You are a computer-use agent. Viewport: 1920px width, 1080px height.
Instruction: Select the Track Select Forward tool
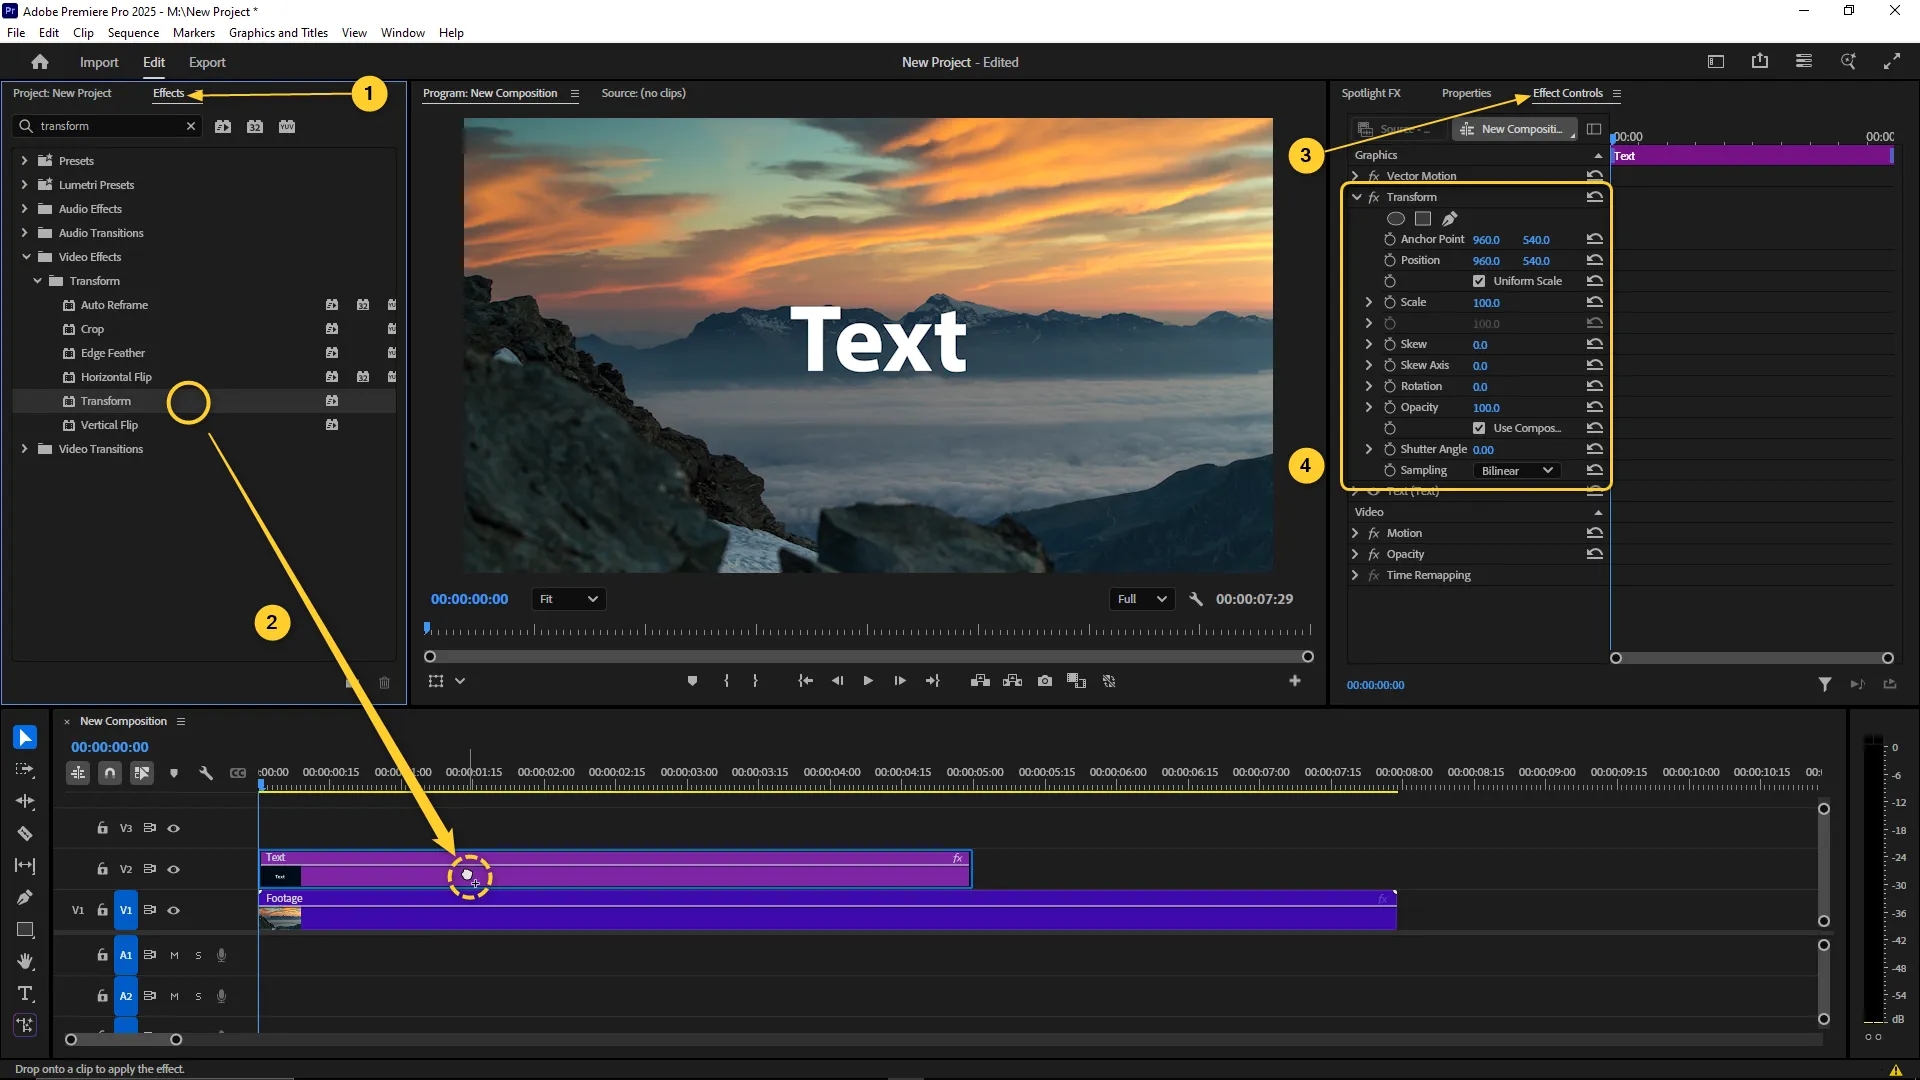coord(25,770)
